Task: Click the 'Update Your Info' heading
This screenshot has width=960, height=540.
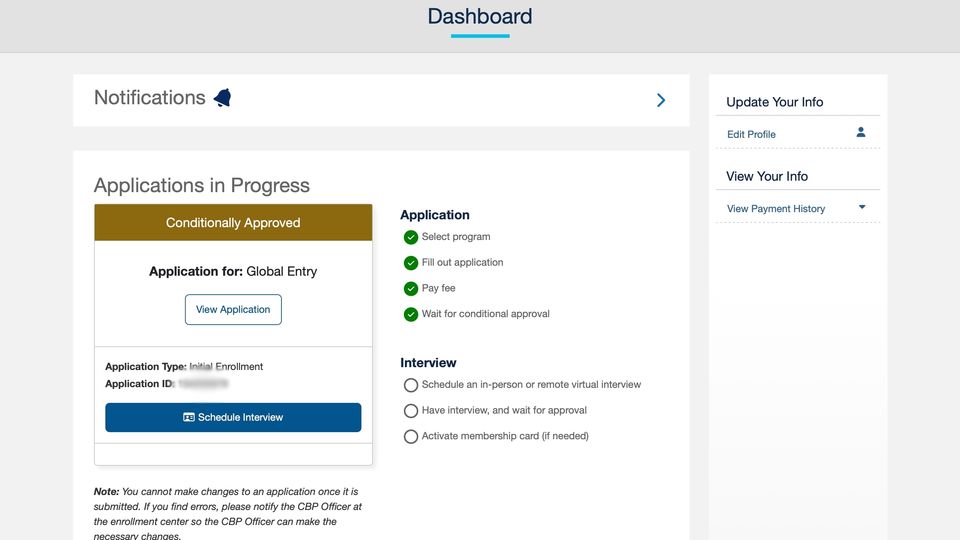Action: point(774,102)
